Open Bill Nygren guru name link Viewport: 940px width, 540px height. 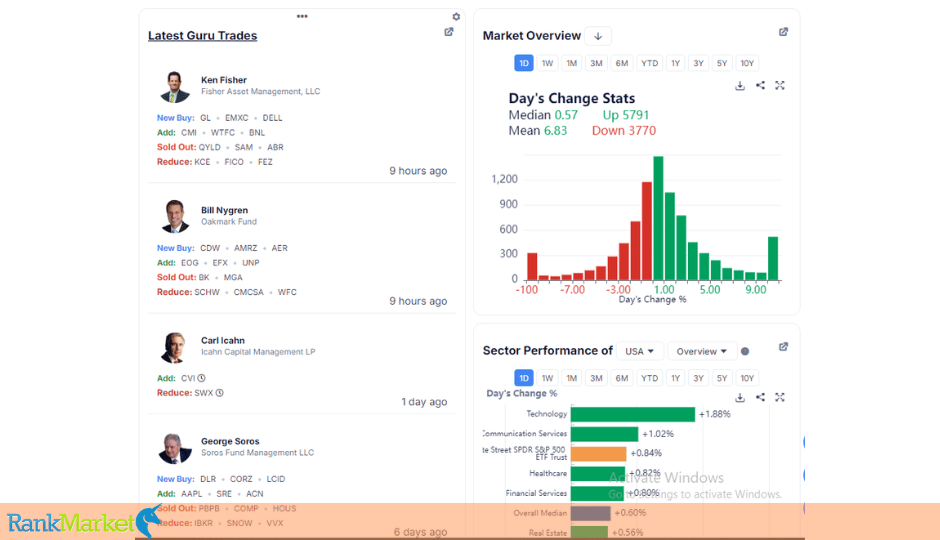click(x=224, y=210)
